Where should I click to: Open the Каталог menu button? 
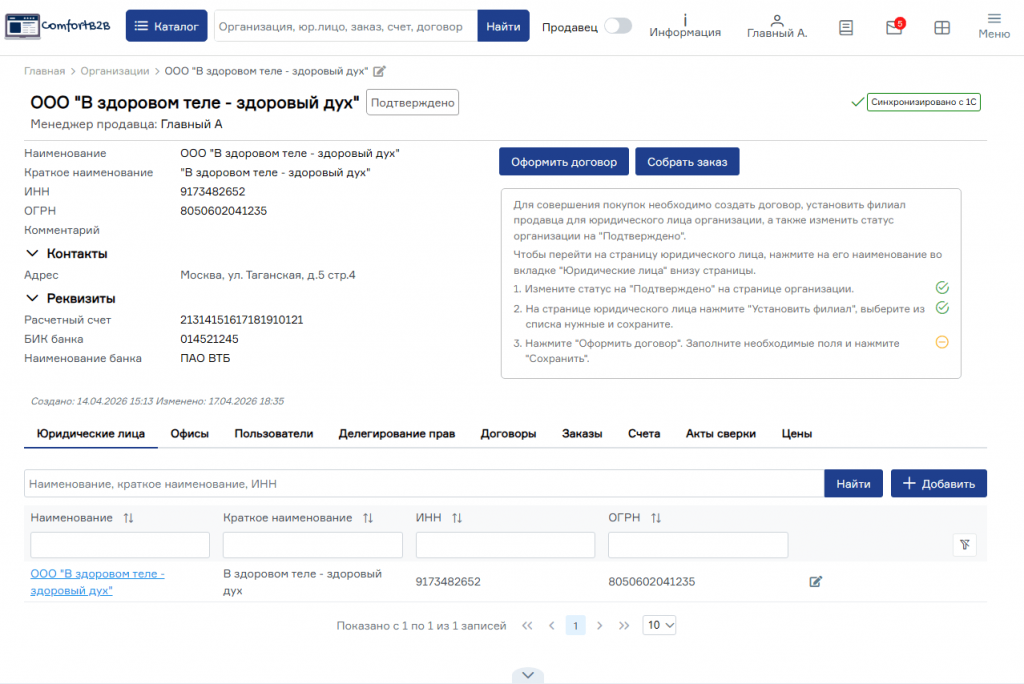point(167,26)
